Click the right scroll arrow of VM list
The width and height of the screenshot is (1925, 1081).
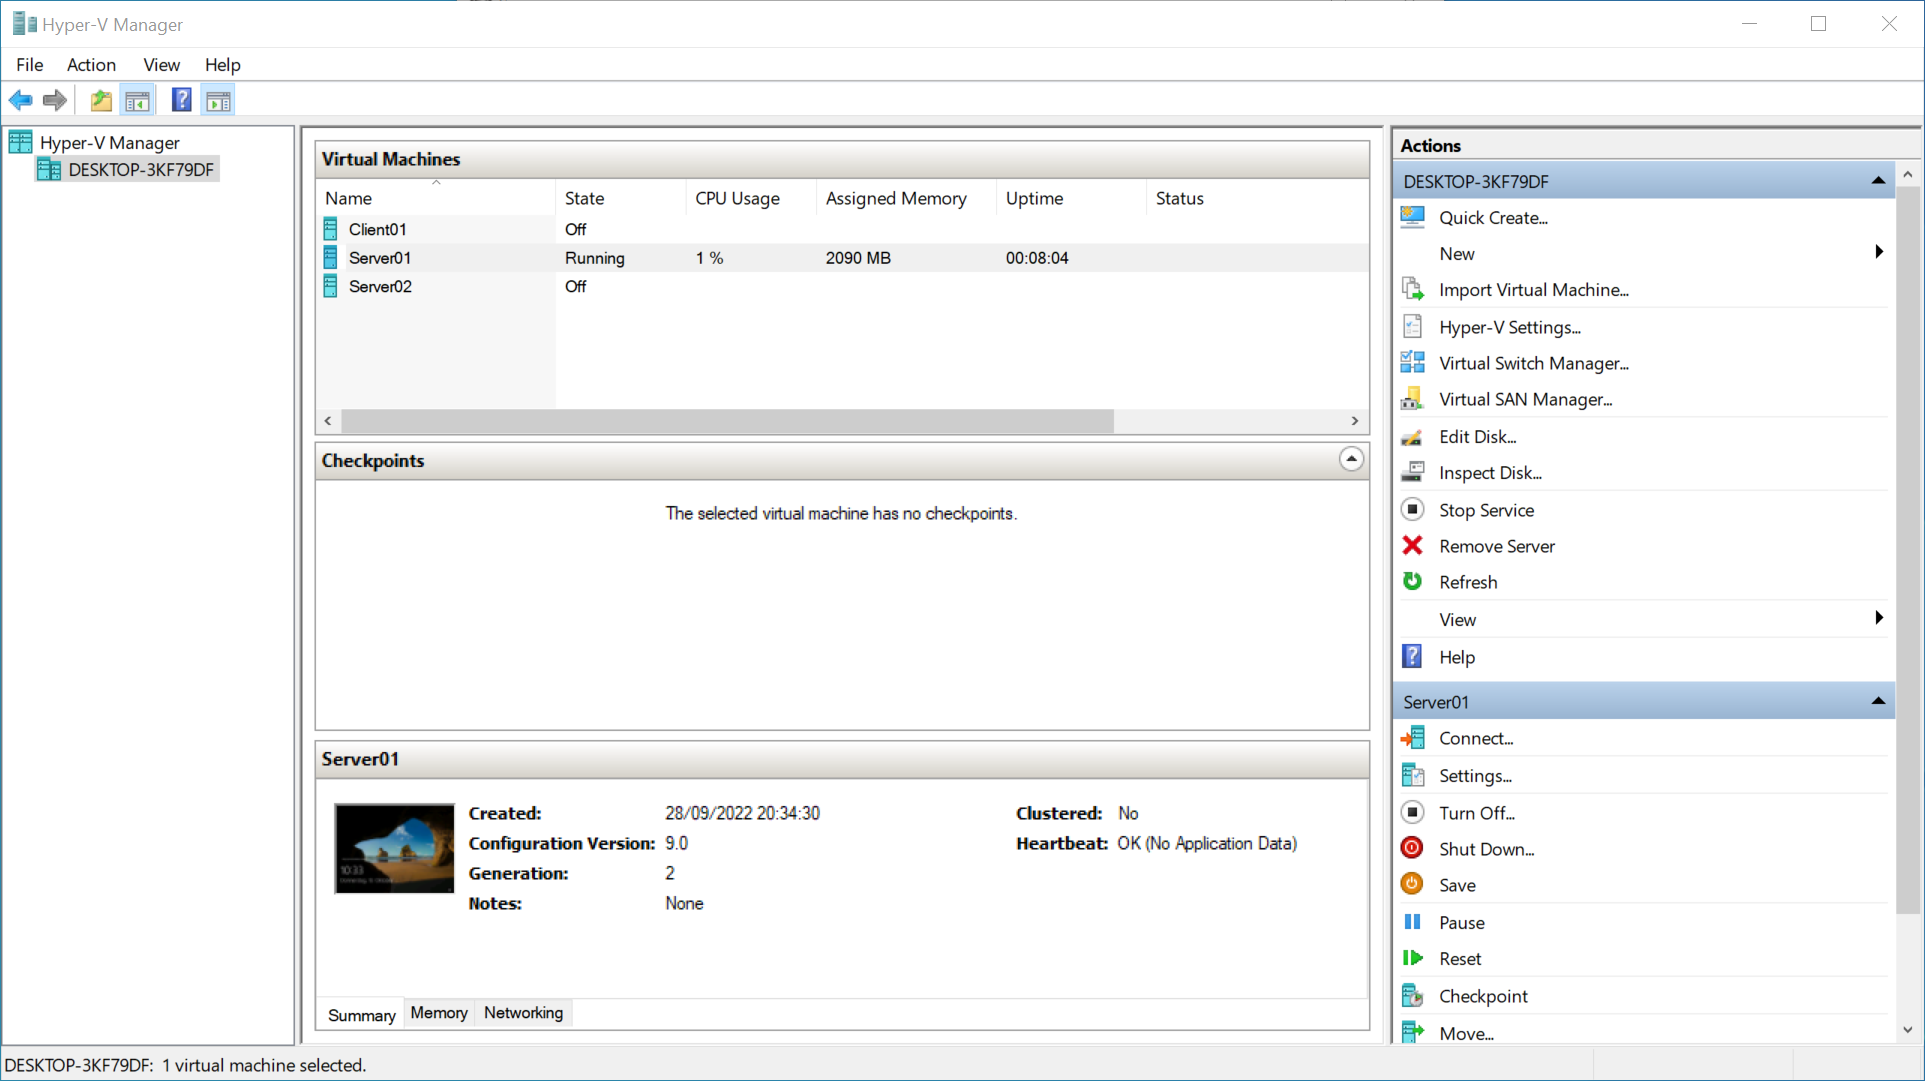[1355, 421]
